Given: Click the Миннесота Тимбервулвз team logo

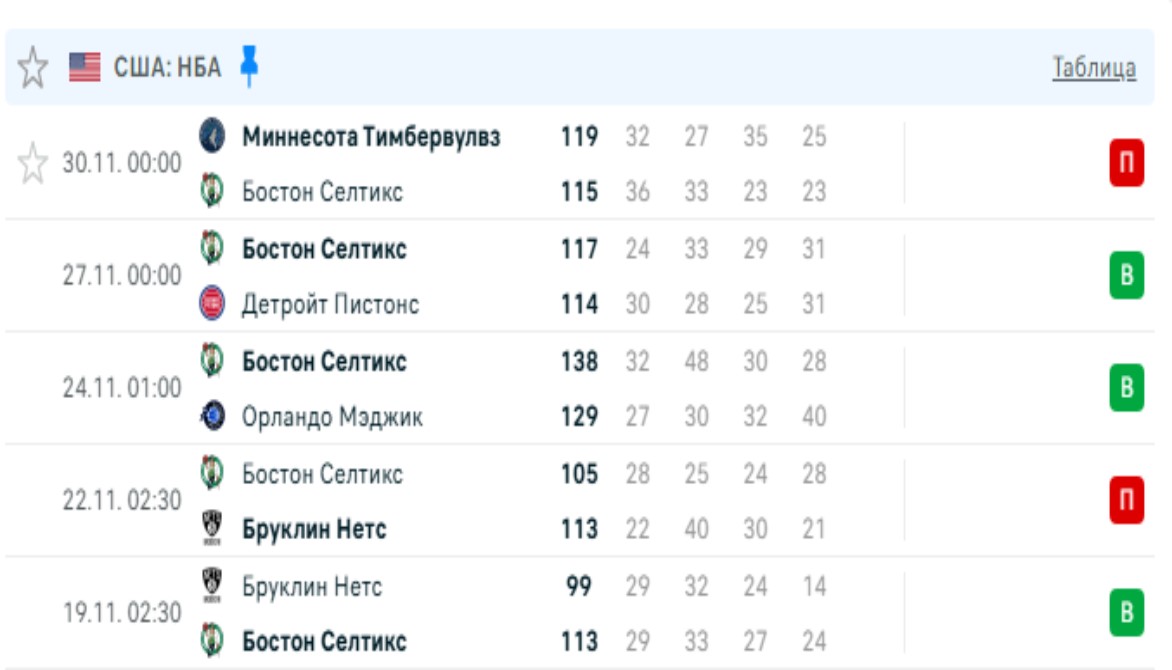Looking at the screenshot, I should 212,136.
